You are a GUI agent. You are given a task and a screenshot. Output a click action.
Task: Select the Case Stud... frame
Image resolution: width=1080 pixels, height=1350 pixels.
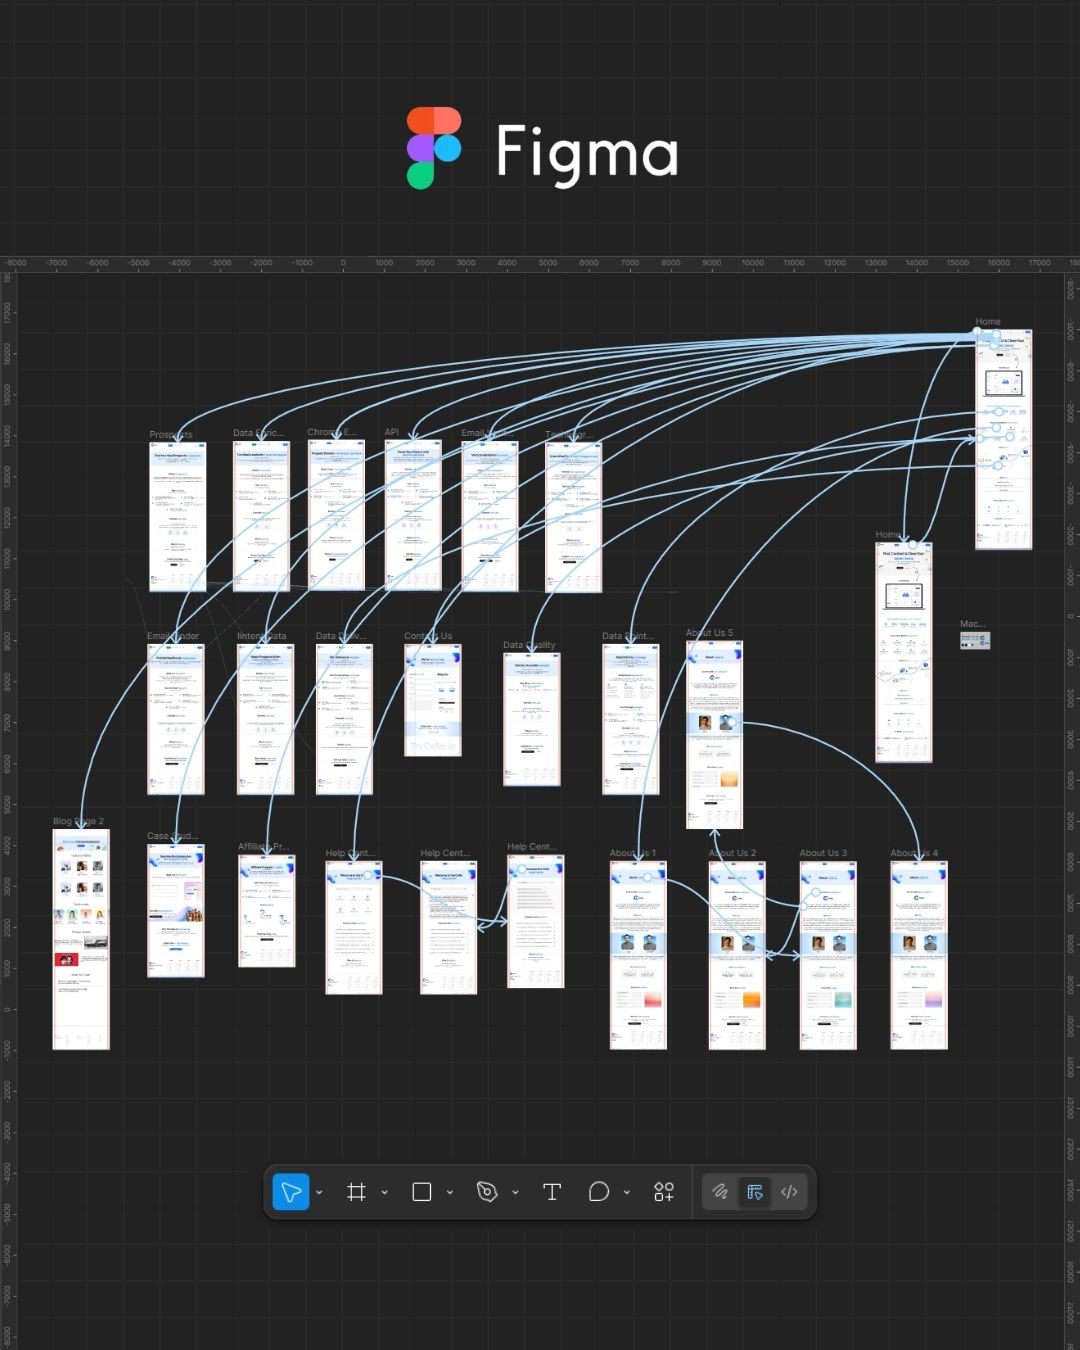click(176, 910)
